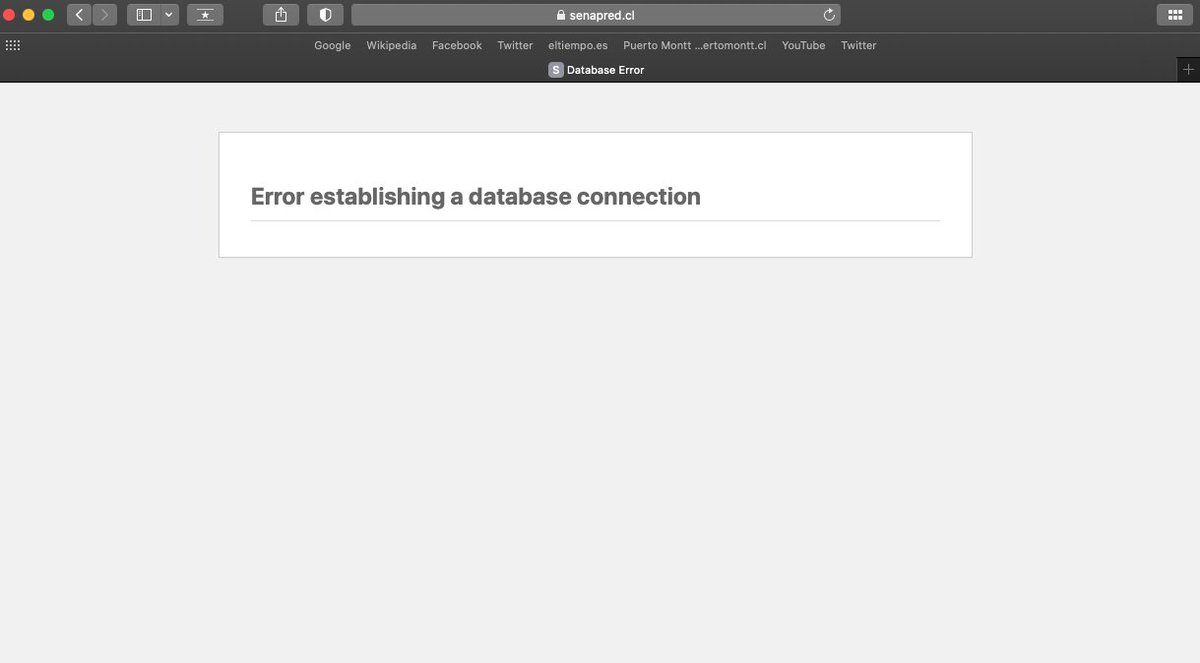Image resolution: width=1200 pixels, height=663 pixels.
Task: Open the Facebook bookmark
Action: pyautogui.click(x=457, y=45)
